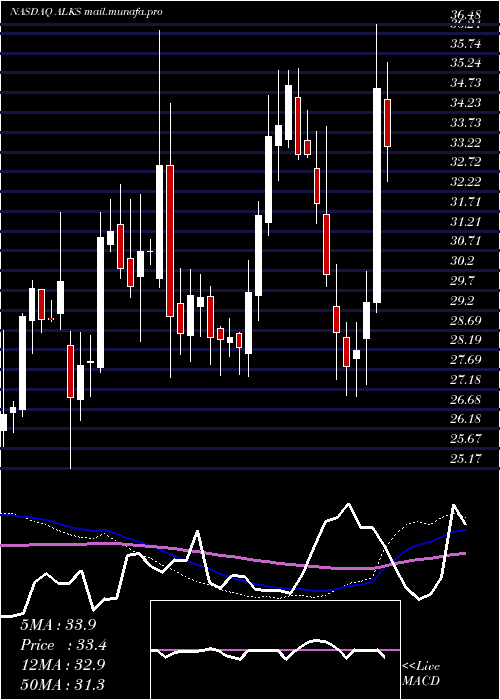Click the MACD inset chart box
This screenshot has width=500, height=700.
click(x=275, y=650)
